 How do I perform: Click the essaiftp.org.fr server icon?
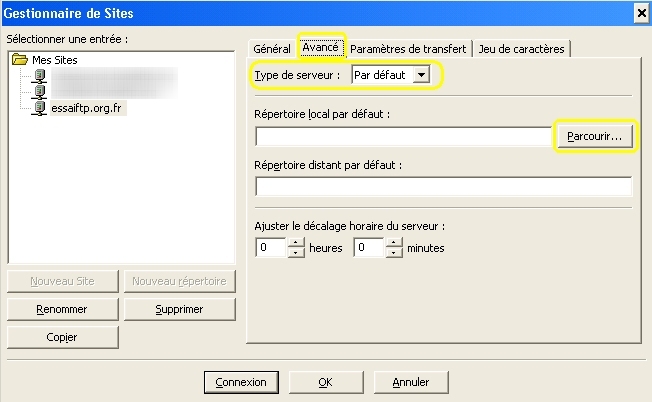point(40,108)
